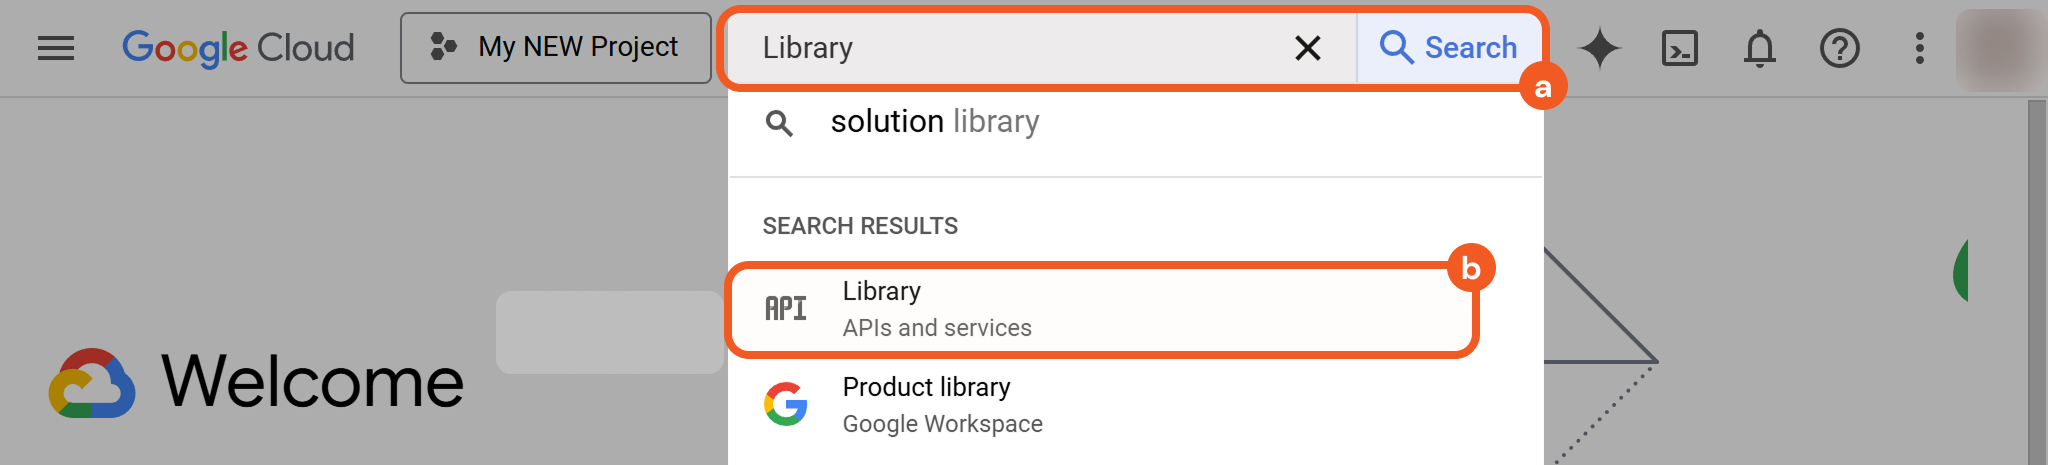Click the Google Cloud logo
This screenshot has width=2048, height=465.
[x=238, y=48]
